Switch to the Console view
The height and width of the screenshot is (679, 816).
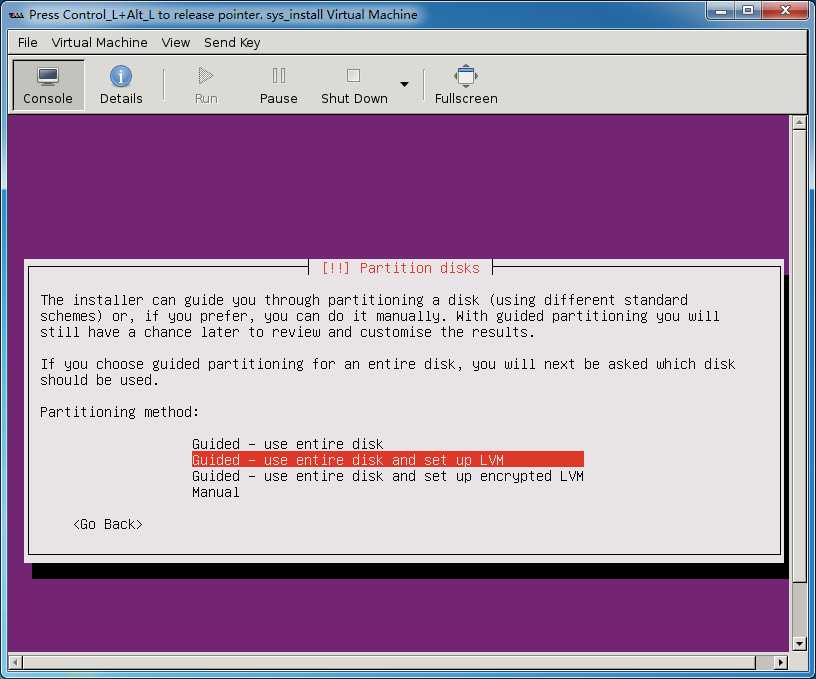pos(48,85)
